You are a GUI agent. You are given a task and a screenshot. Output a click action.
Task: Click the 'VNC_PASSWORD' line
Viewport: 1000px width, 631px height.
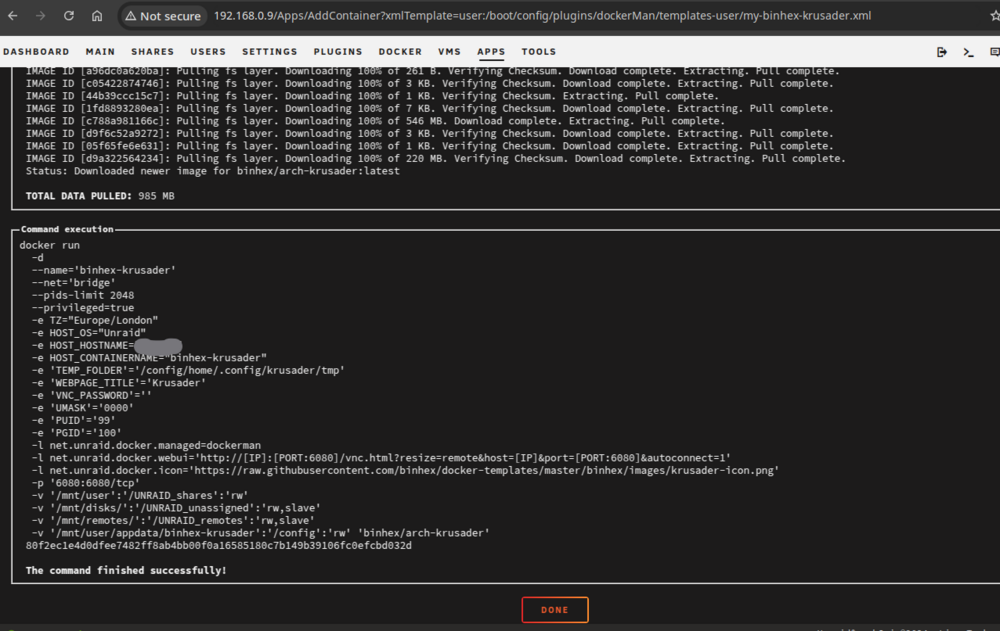[92, 396]
